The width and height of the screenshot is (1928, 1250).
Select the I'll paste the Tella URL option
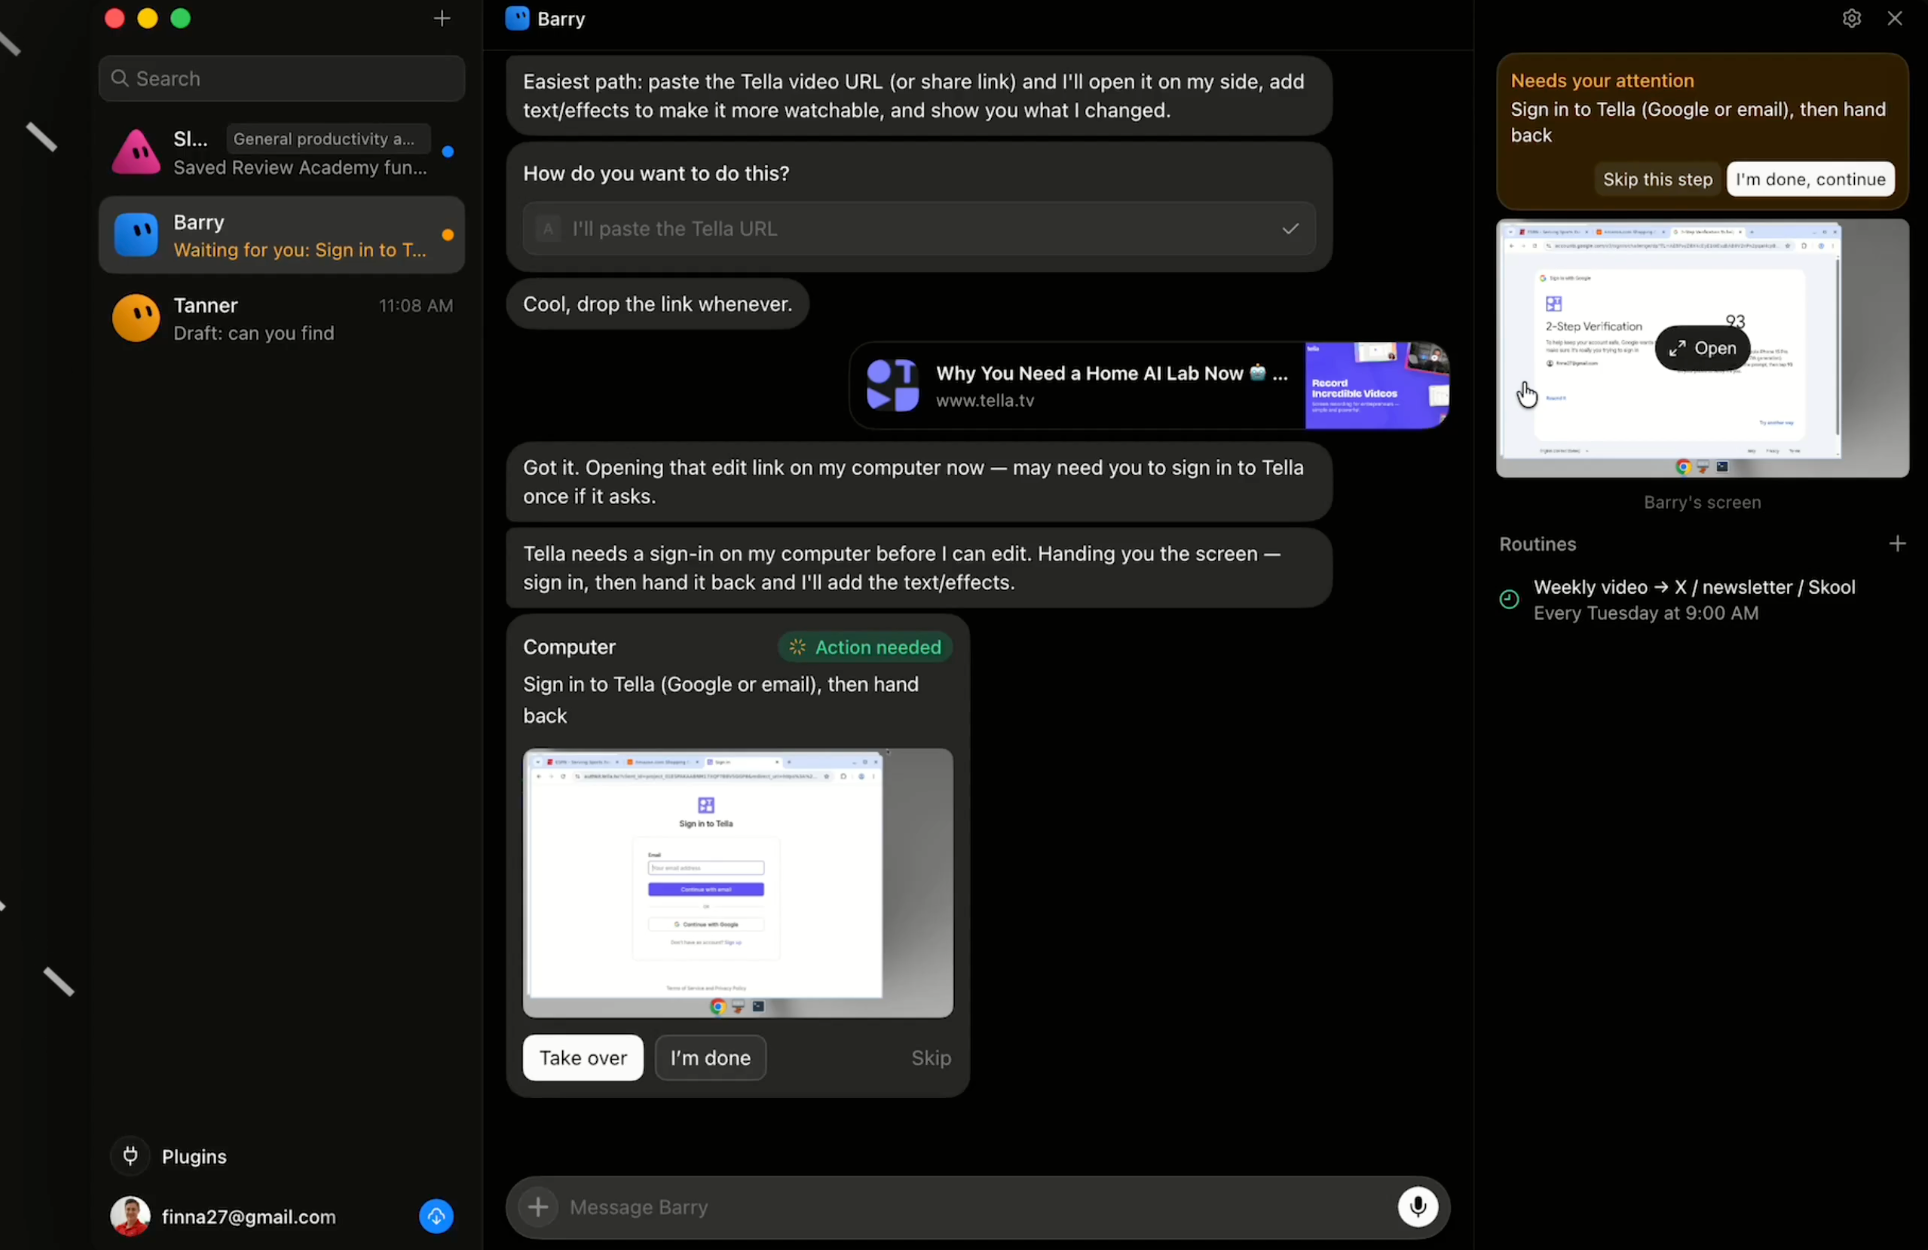[x=918, y=229]
